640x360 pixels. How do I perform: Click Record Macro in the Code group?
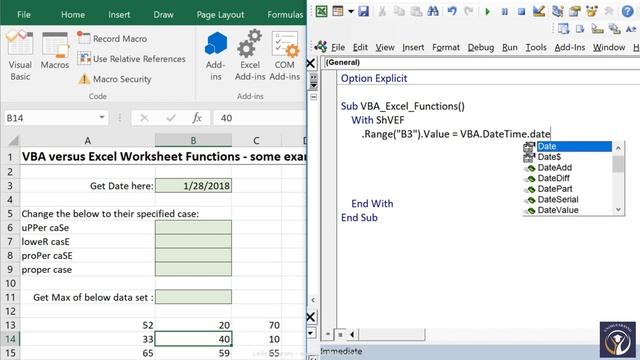coord(112,38)
